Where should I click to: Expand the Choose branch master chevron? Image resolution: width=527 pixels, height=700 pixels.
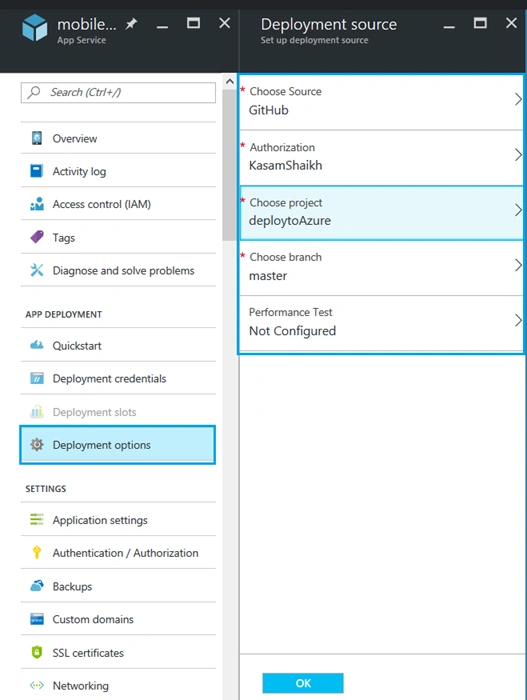click(518, 265)
